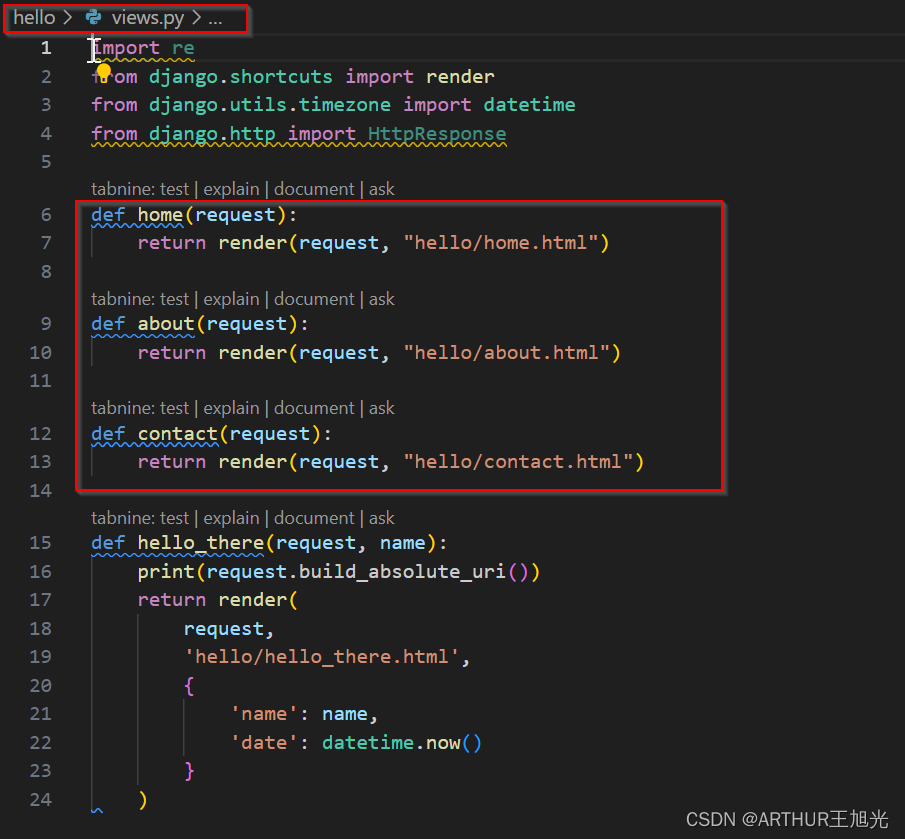Open the quick fix lightbulb on line 2
Screen dimensions: 905x839
(103, 70)
